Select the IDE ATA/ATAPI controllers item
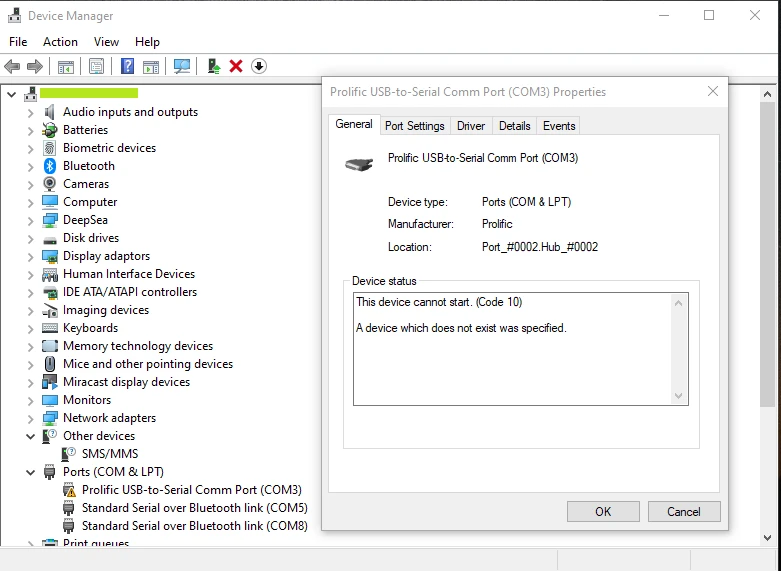 [130, 292]
